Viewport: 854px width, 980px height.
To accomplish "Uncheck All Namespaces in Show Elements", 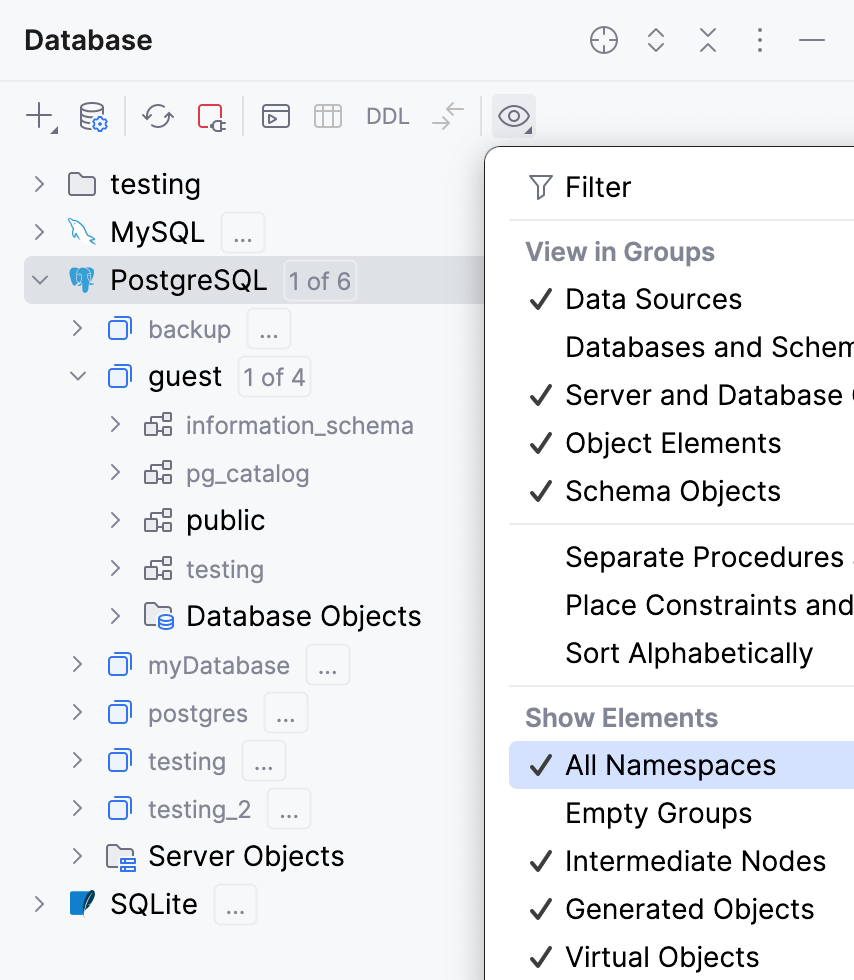I will click(x=670, y=765).
